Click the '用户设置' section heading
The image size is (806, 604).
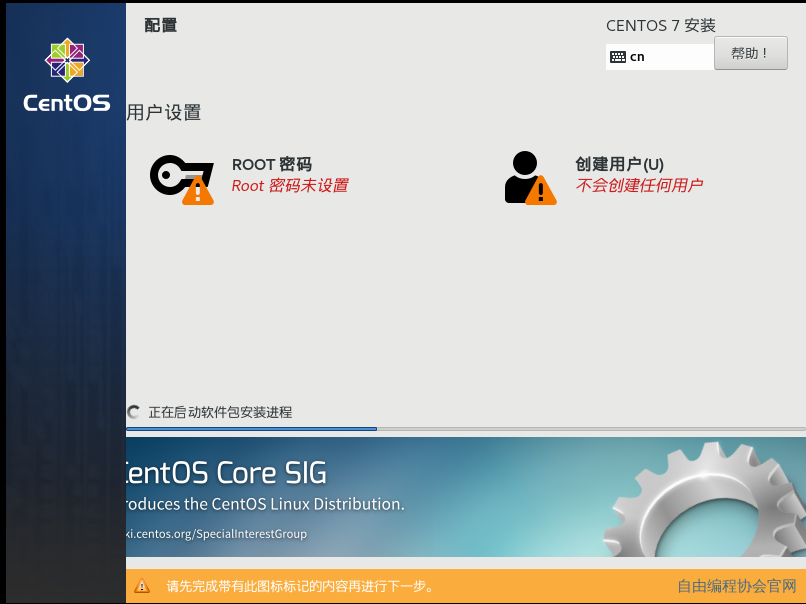[x=164, y=113]
